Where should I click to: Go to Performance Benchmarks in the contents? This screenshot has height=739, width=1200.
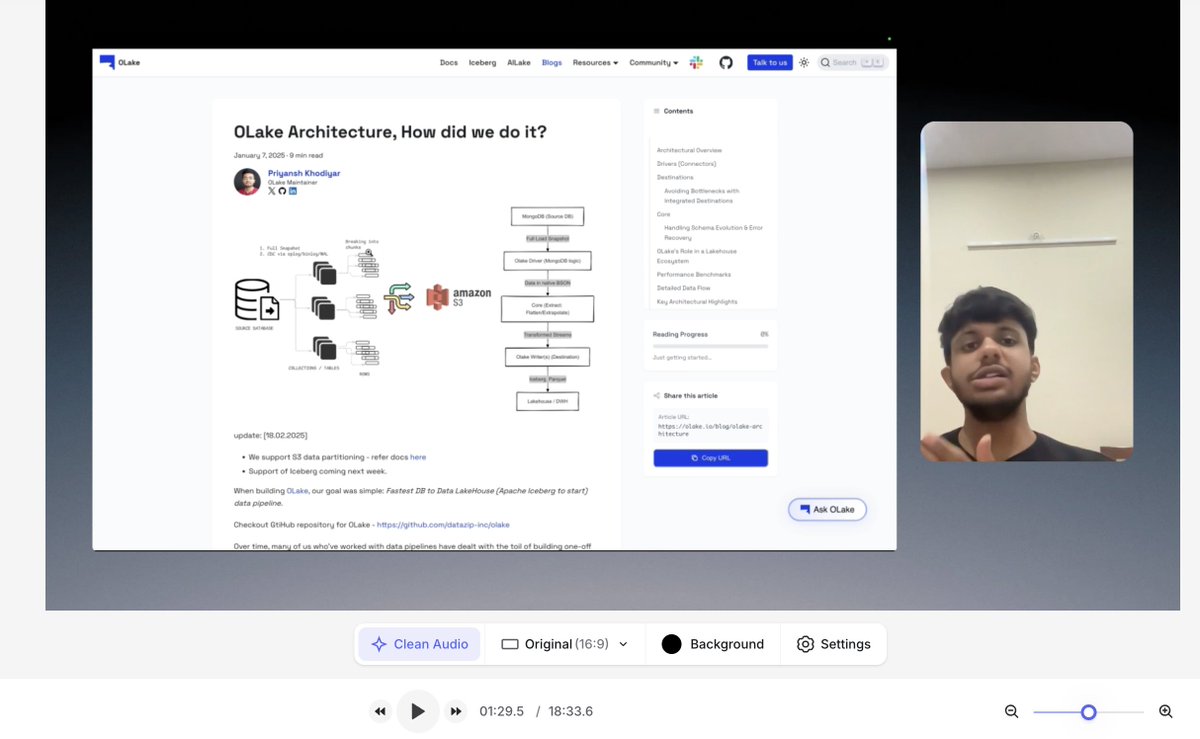(694, 274)
